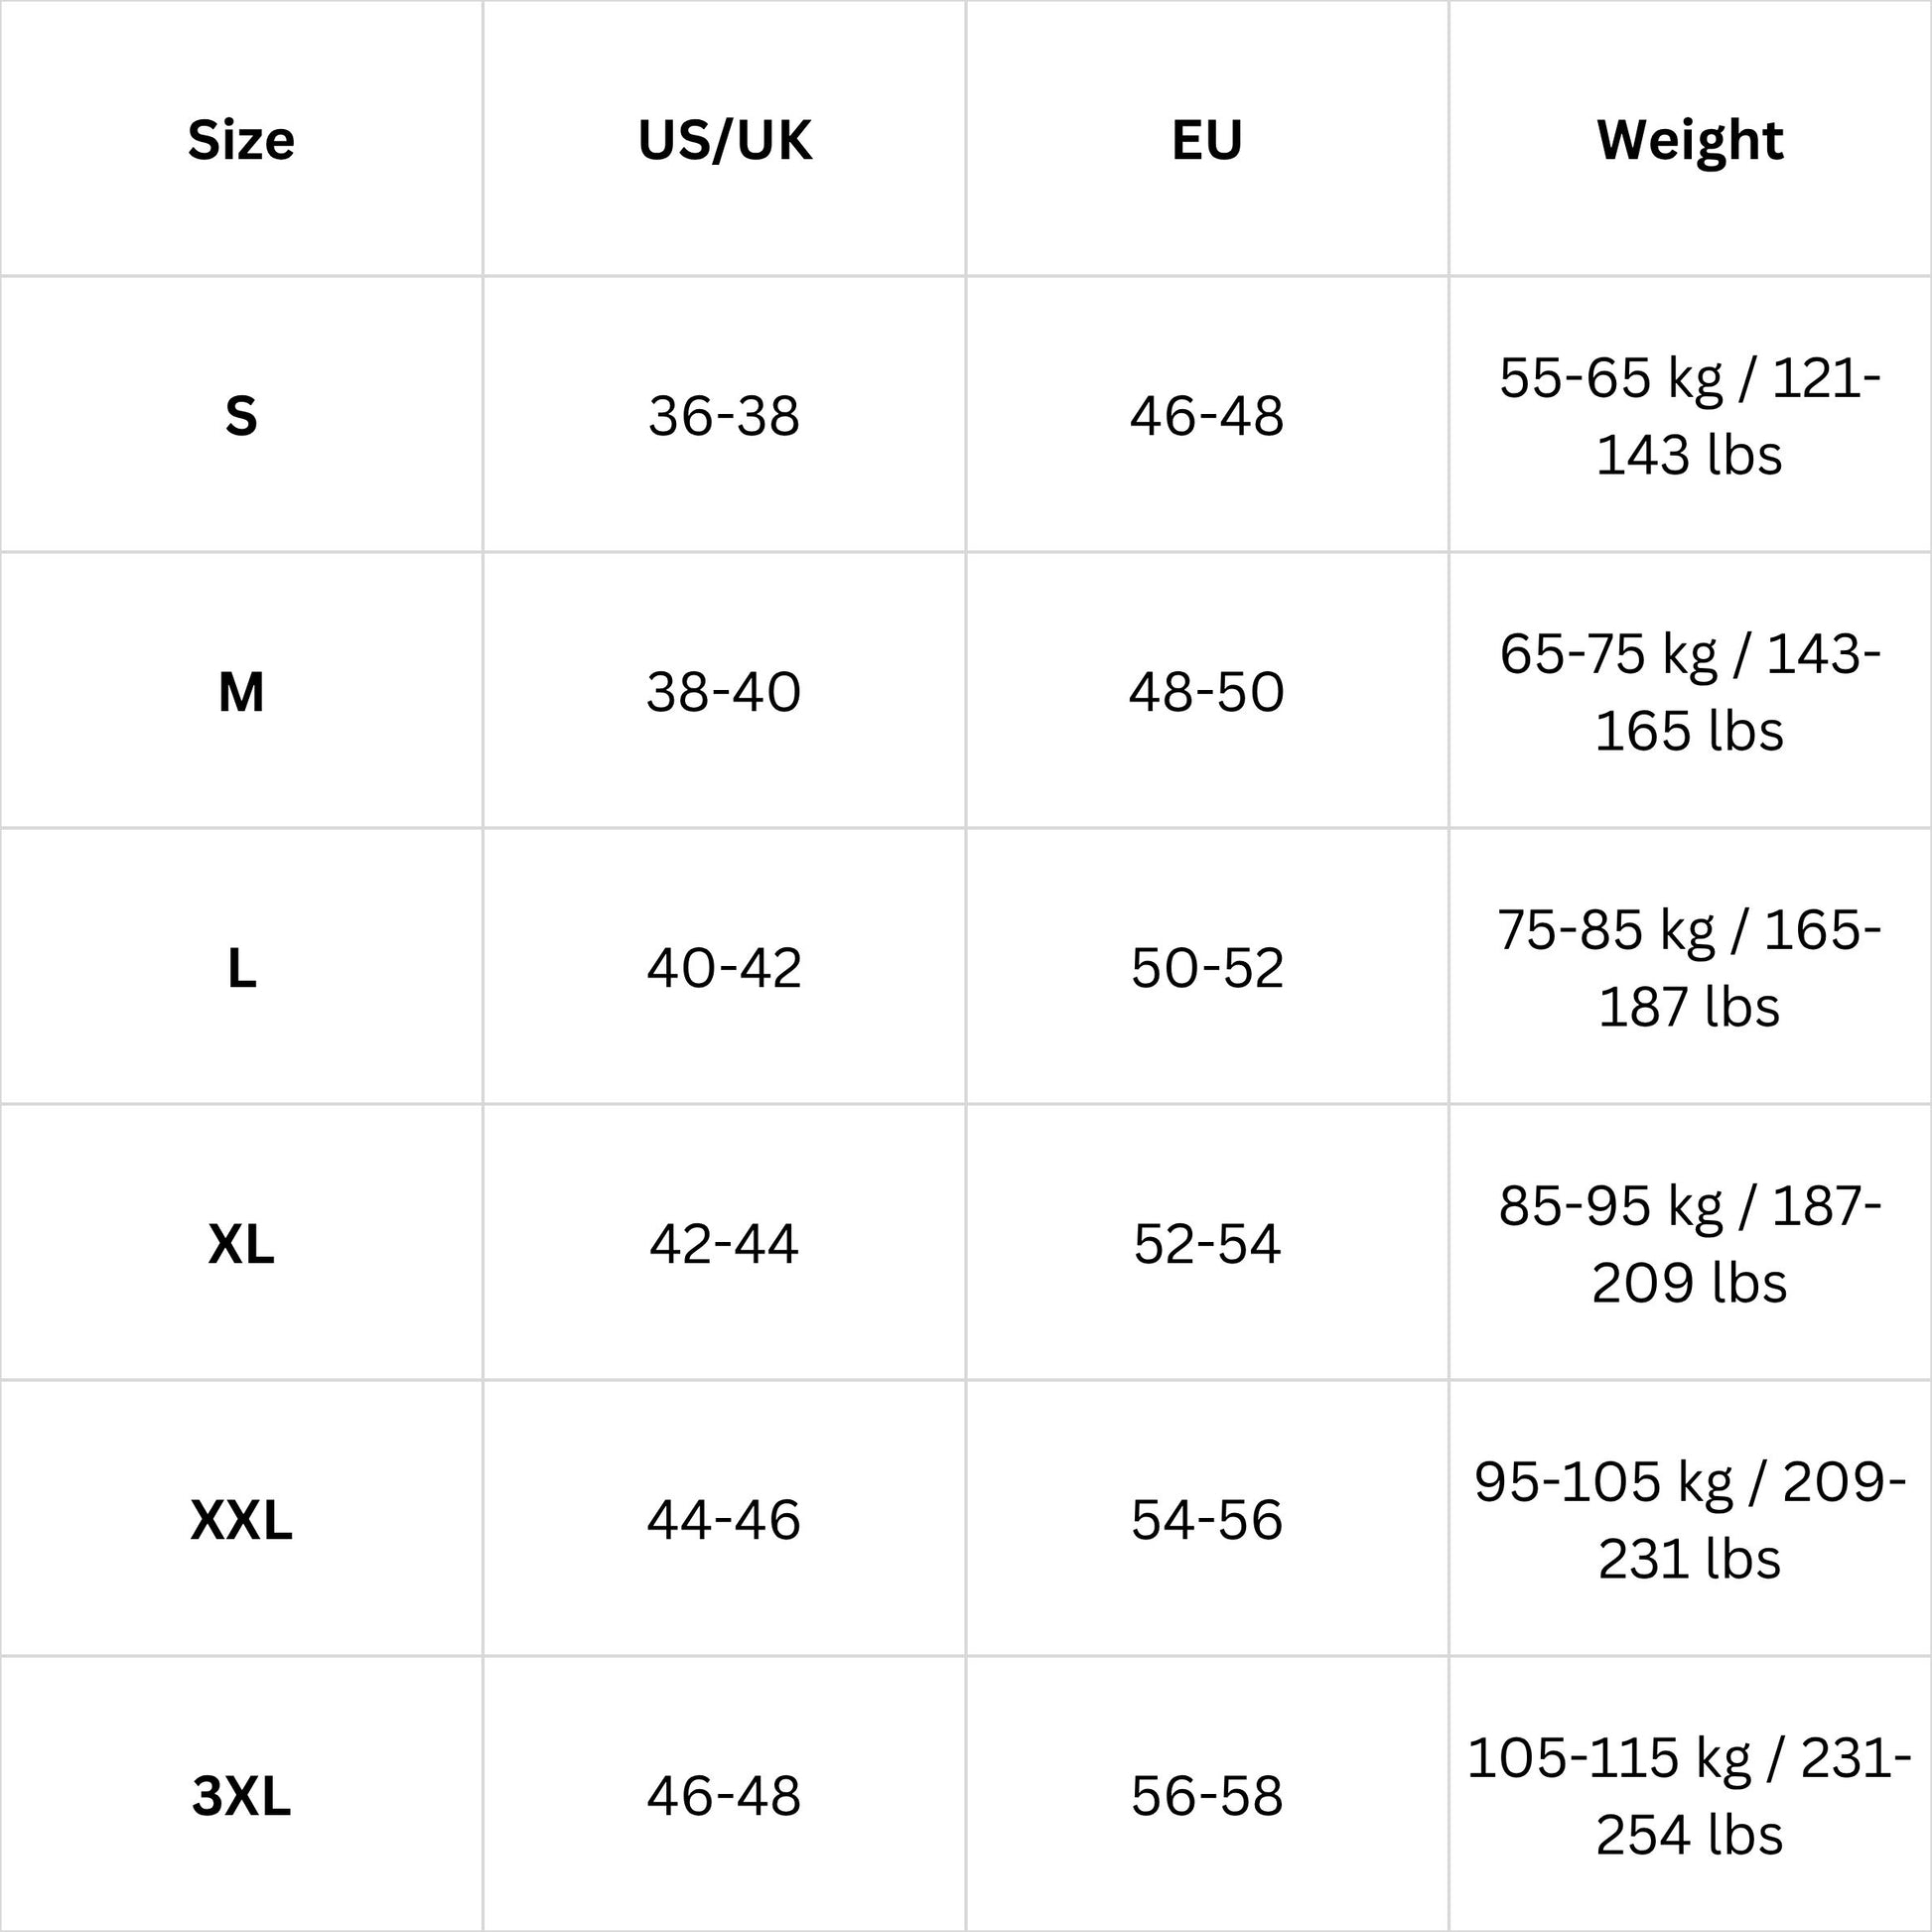1932x1932 pixels.
Task: Select the 48-50 EU cell
Action: pos(1207,692)
